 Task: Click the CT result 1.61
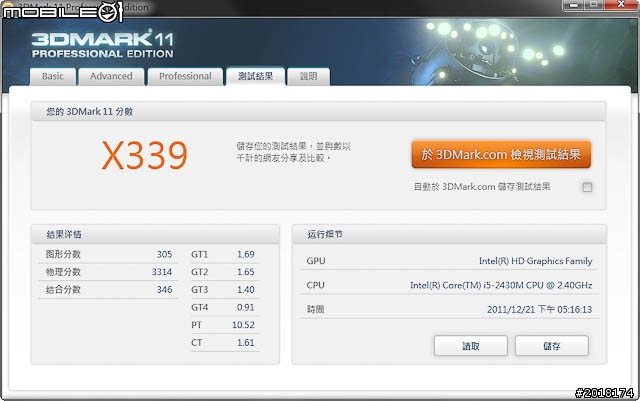click(x=246, y=343)
